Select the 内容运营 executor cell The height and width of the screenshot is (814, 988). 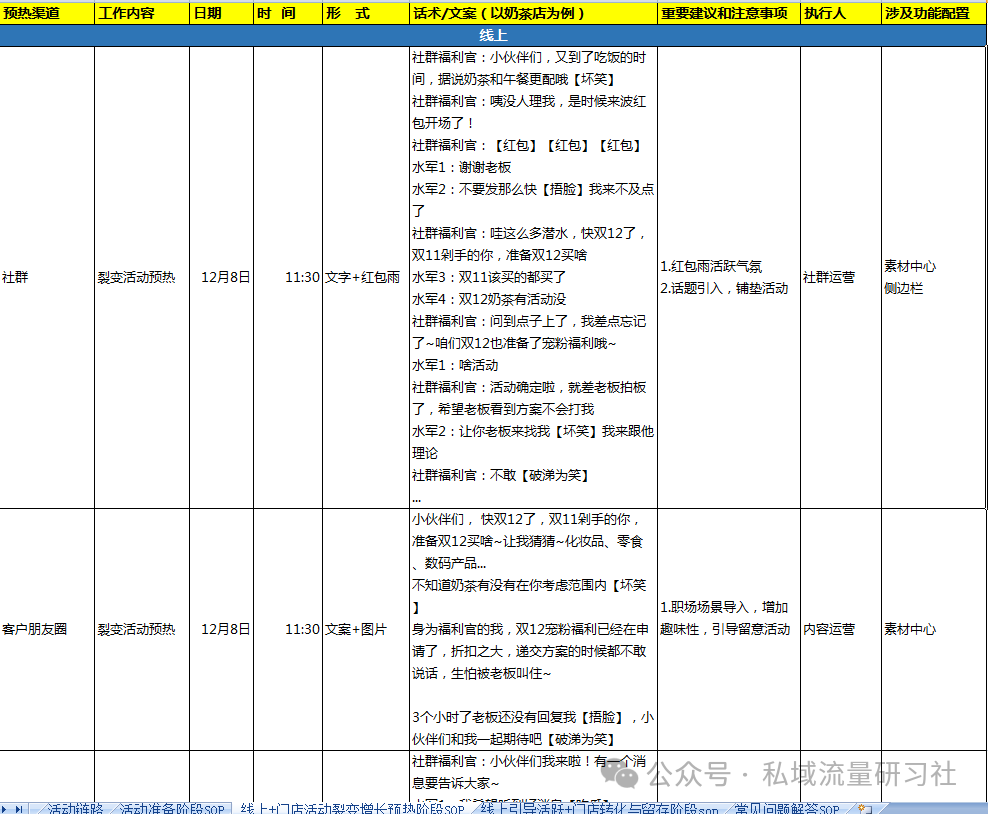coord(841,629)
